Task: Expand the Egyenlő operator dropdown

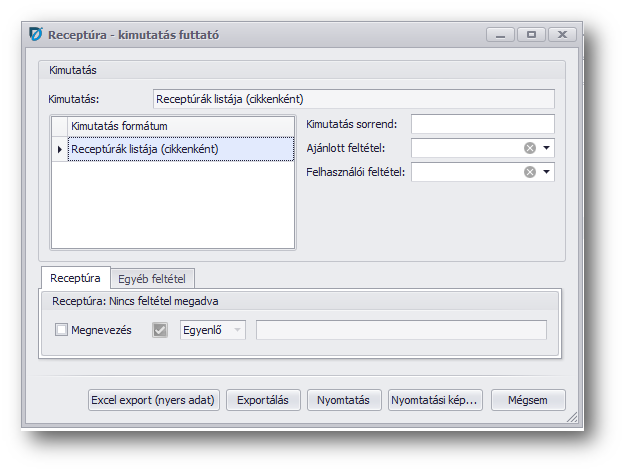Action: pyautogui.click(x=237, y=330)
